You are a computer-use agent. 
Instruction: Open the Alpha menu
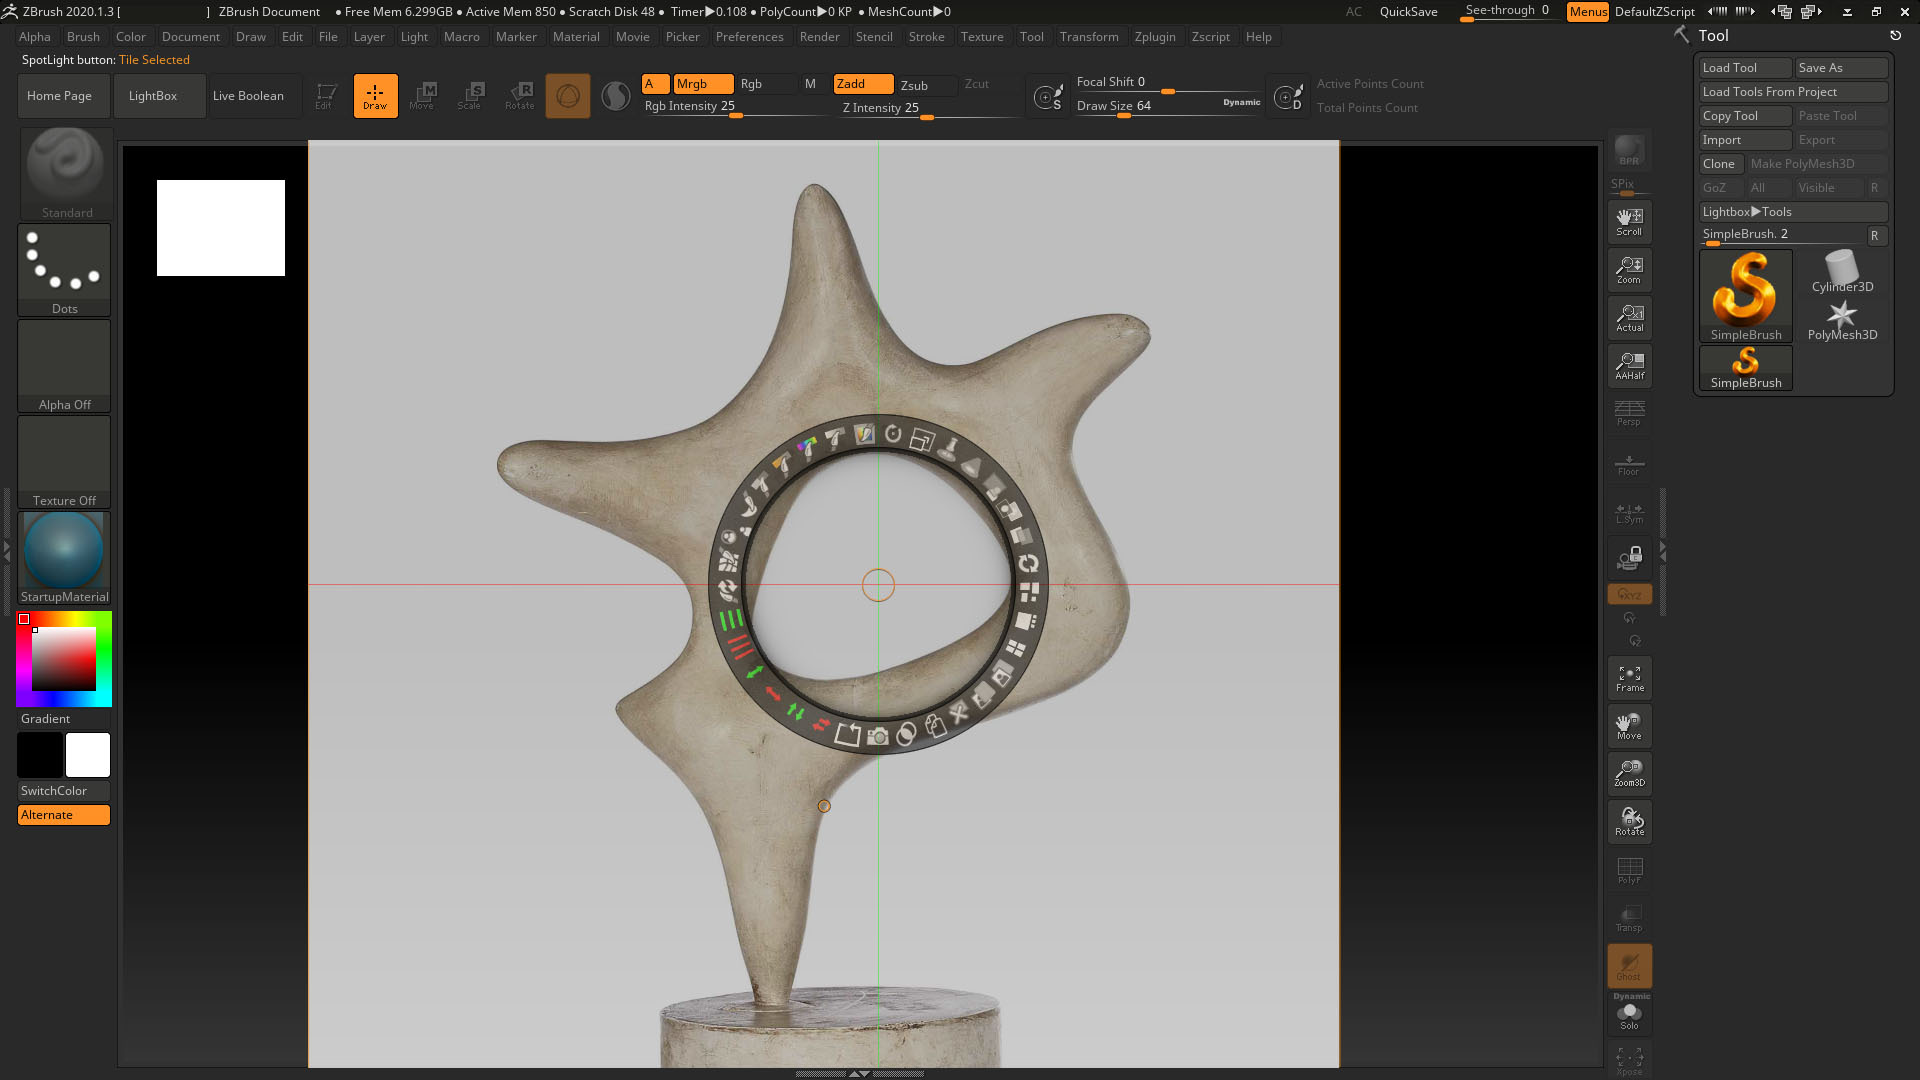pos(34,37)
